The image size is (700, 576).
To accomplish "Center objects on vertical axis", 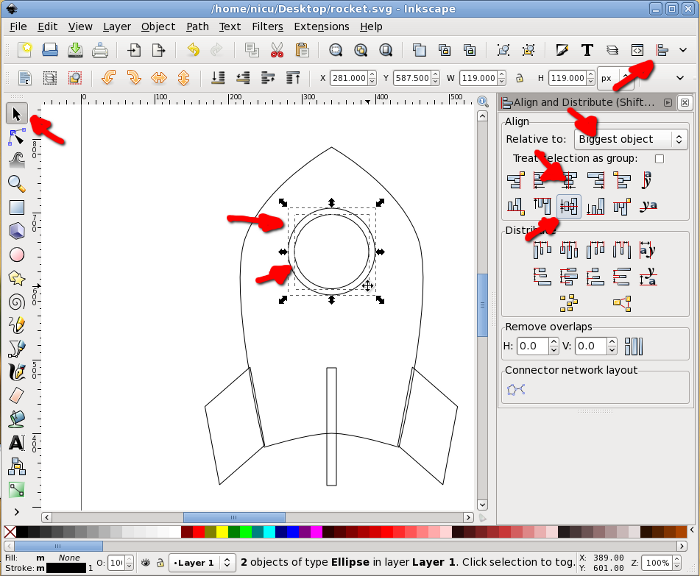I will coord(569,180).
